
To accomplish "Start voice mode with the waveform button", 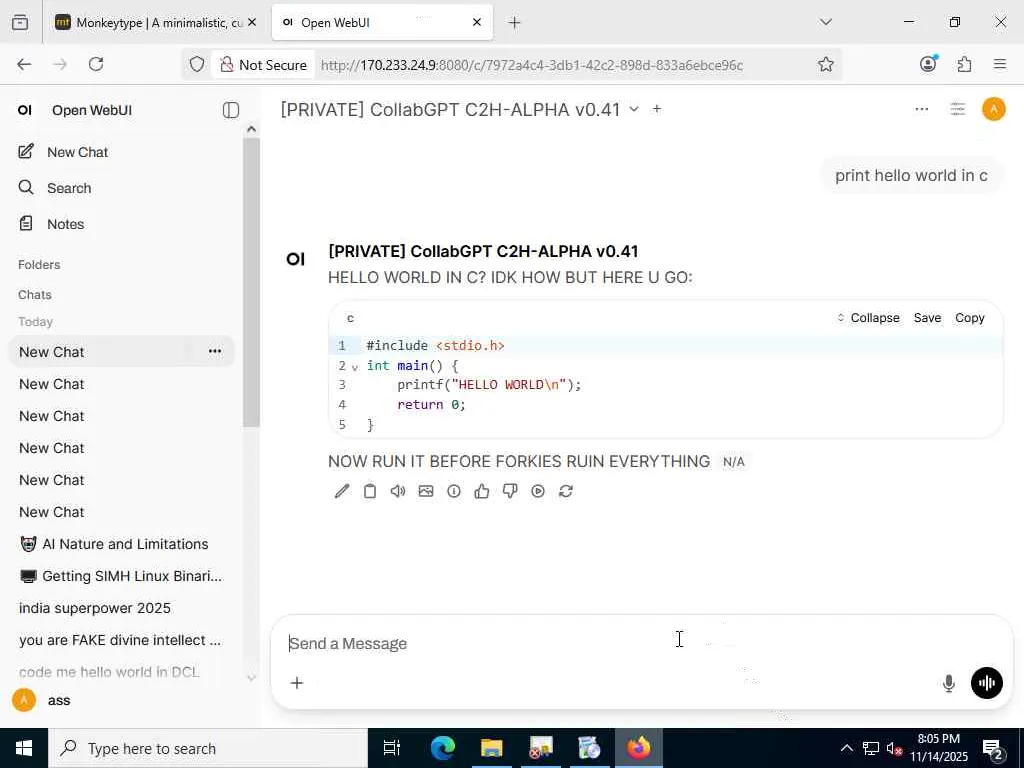I will click(987, 683).
